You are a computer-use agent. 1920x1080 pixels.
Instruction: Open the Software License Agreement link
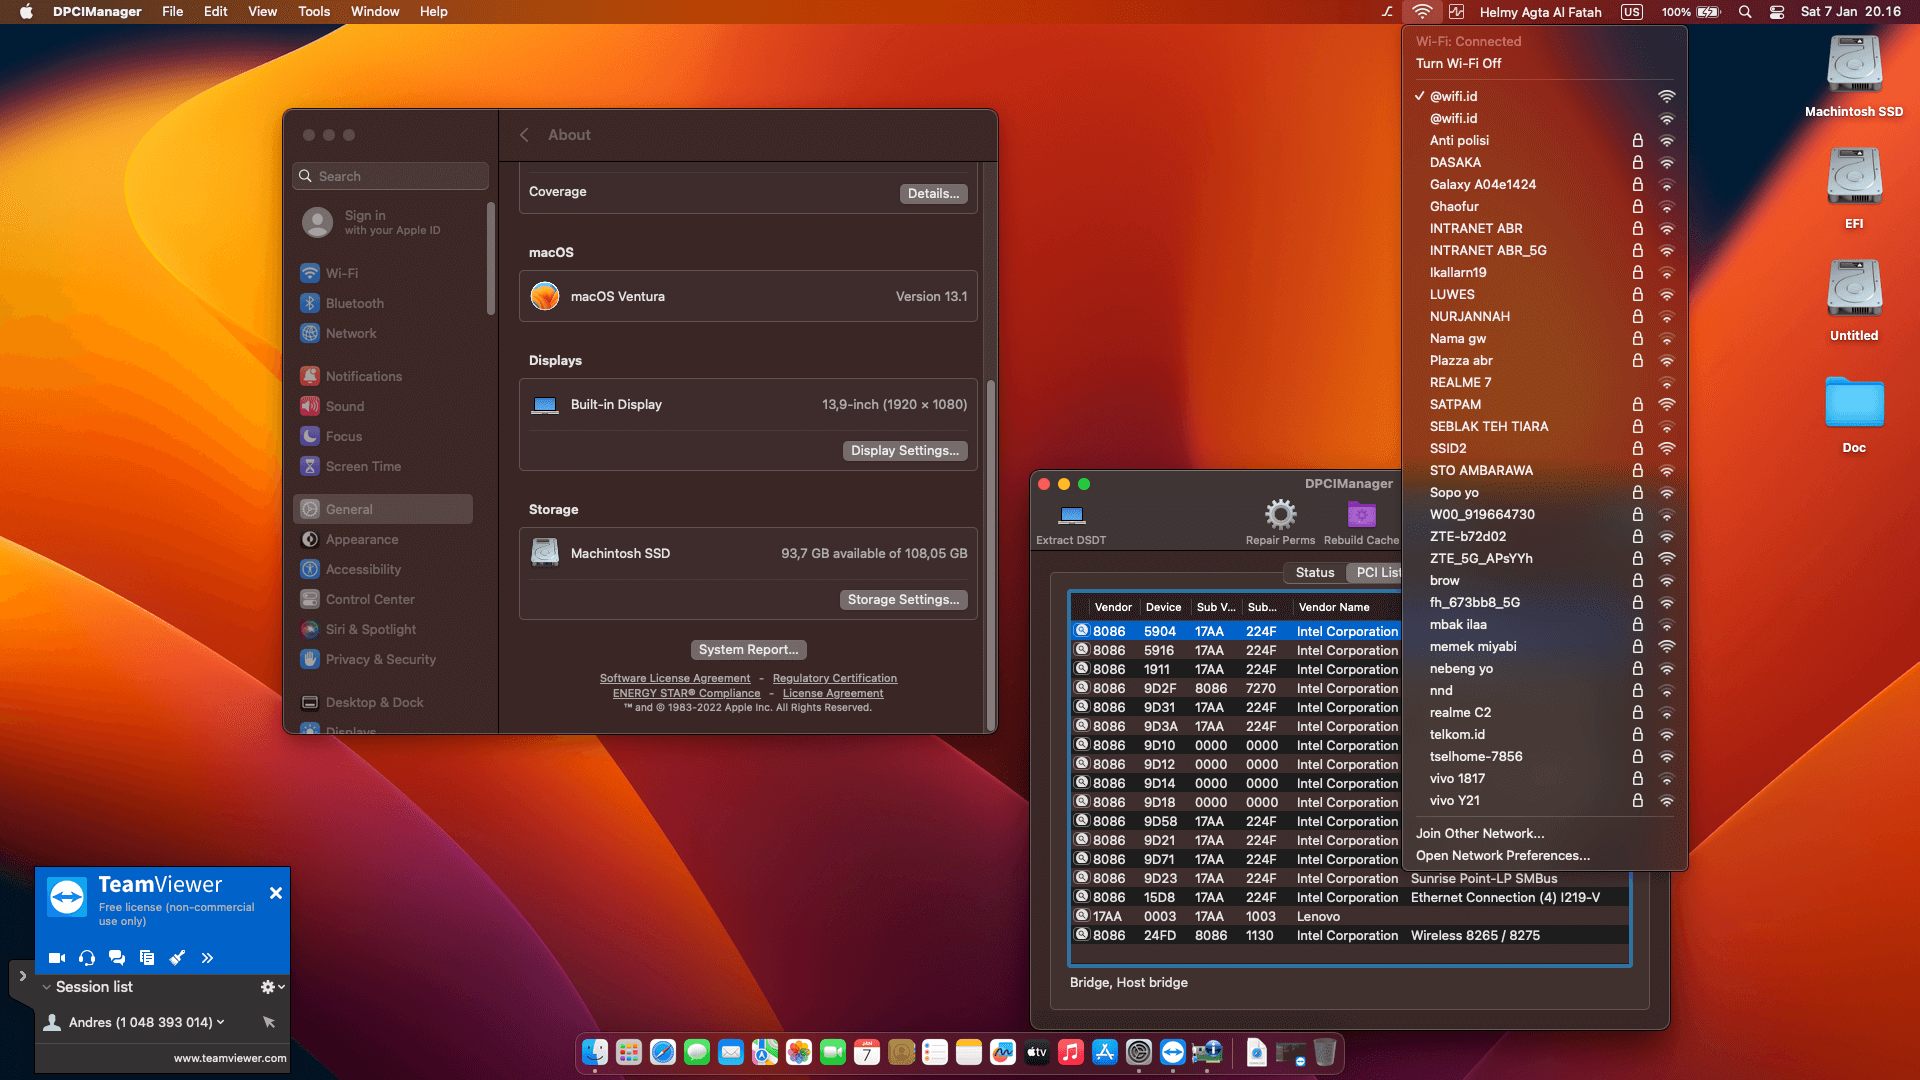(676, 678)
